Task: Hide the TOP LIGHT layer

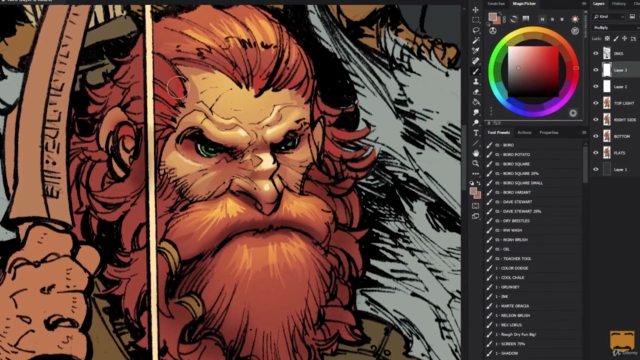Action: [596, 103]
